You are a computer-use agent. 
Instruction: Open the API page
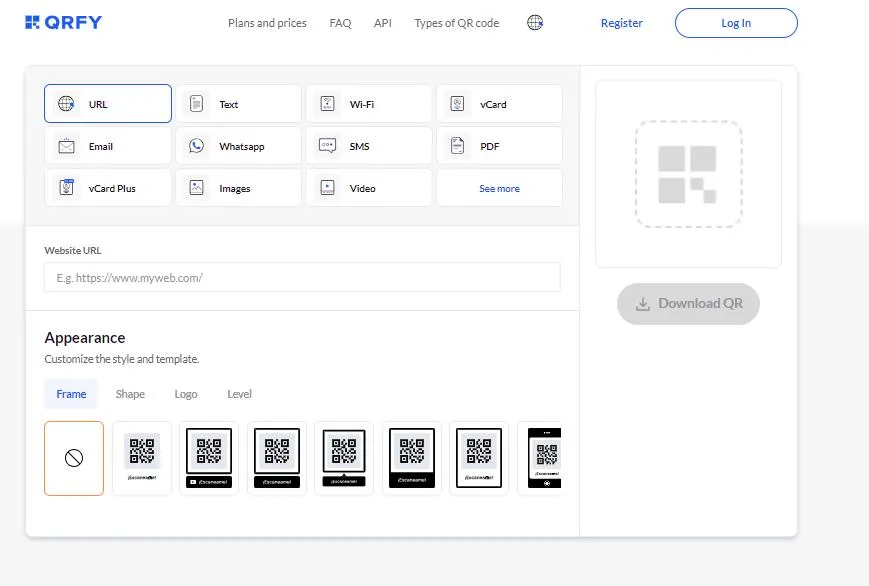tap(382, 23)
